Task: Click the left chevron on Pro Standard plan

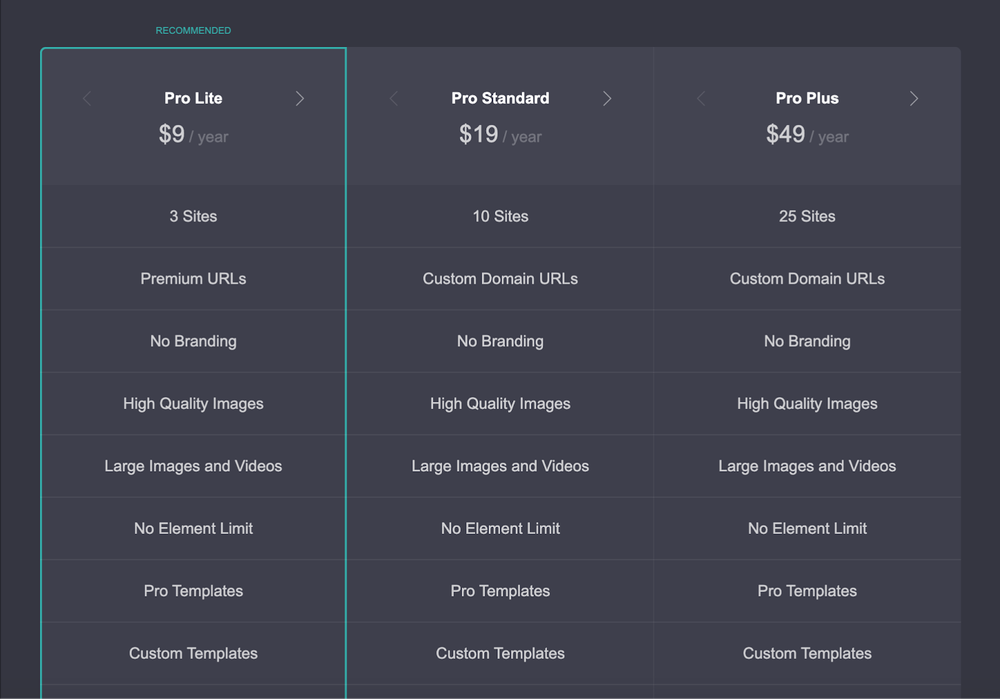Action: (393, 98)
